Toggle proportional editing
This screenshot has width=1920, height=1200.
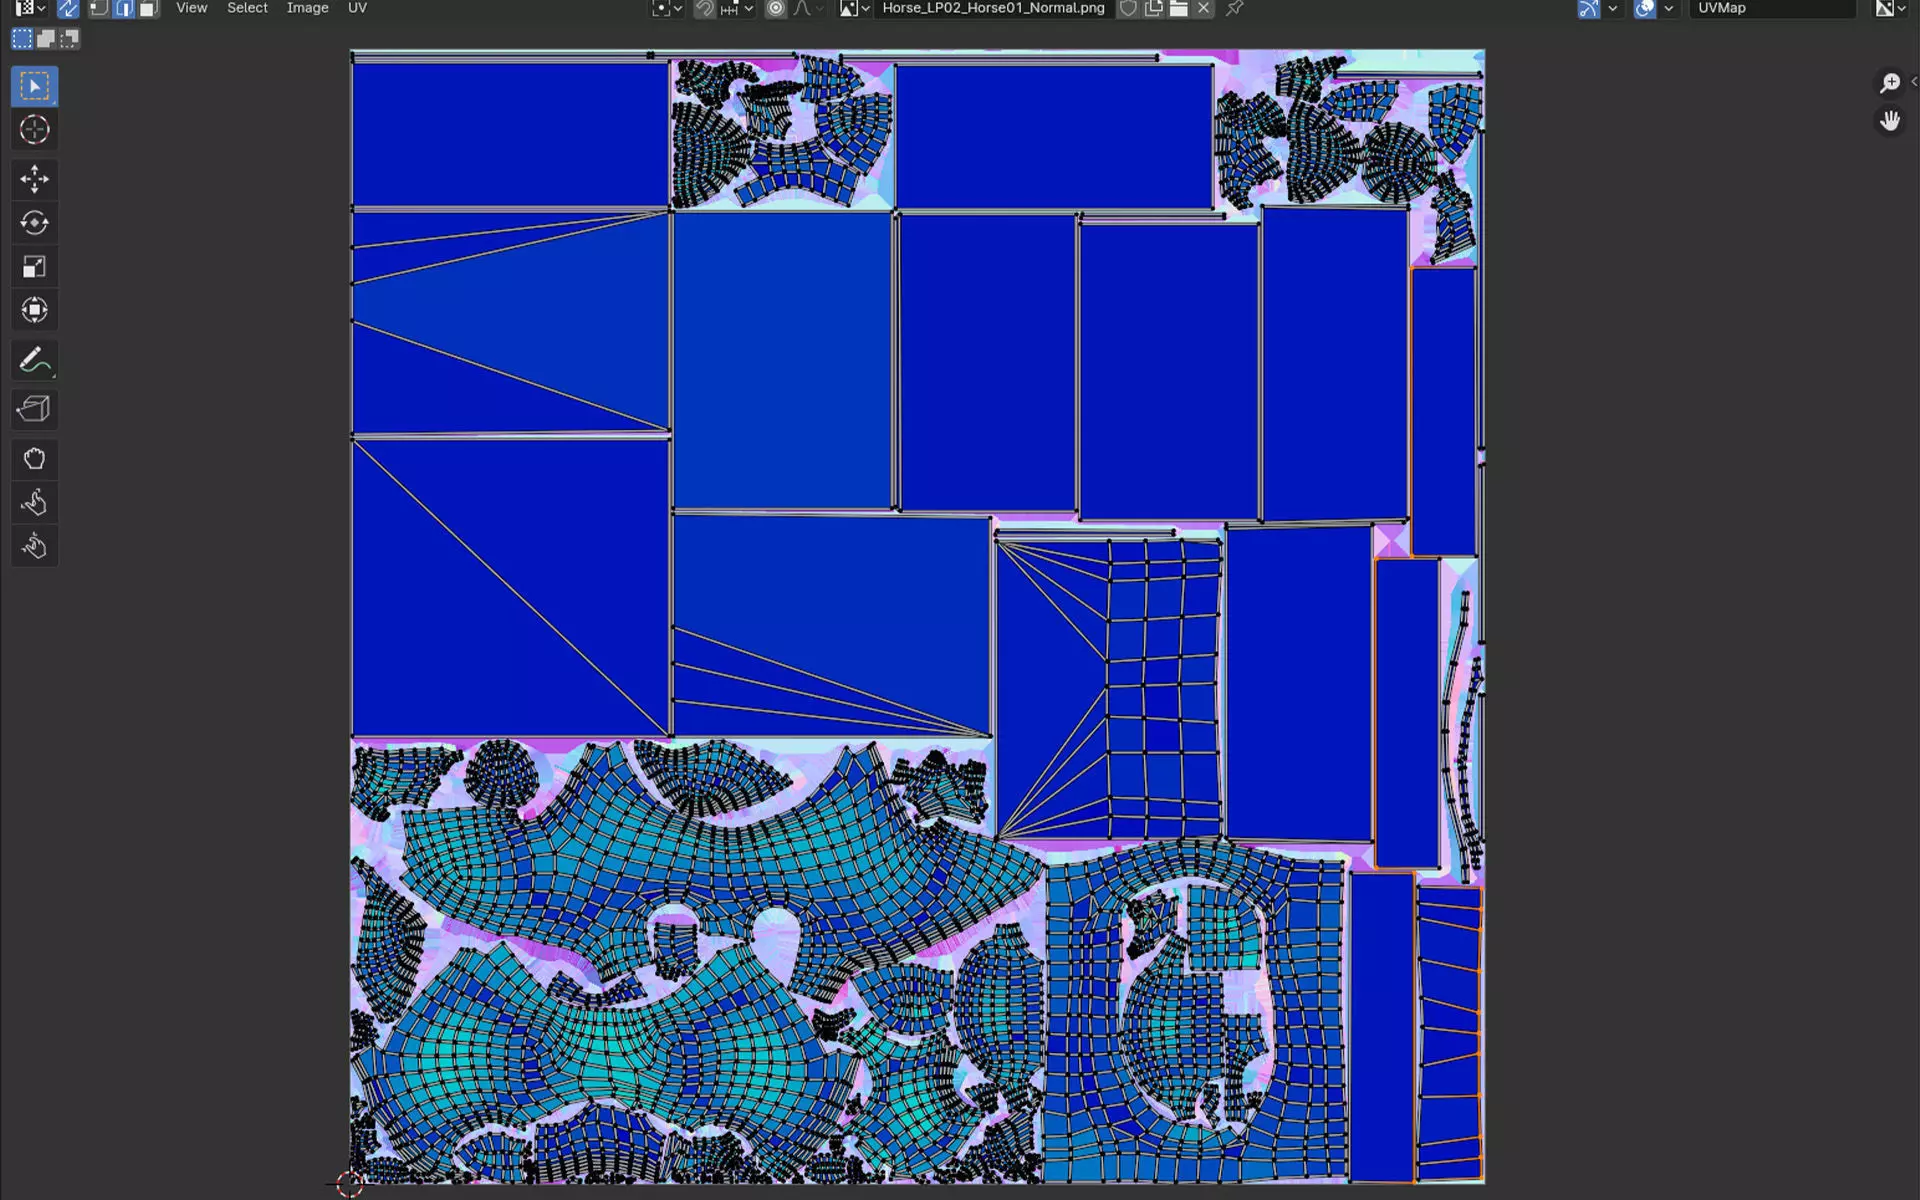[x=775, y=9]
